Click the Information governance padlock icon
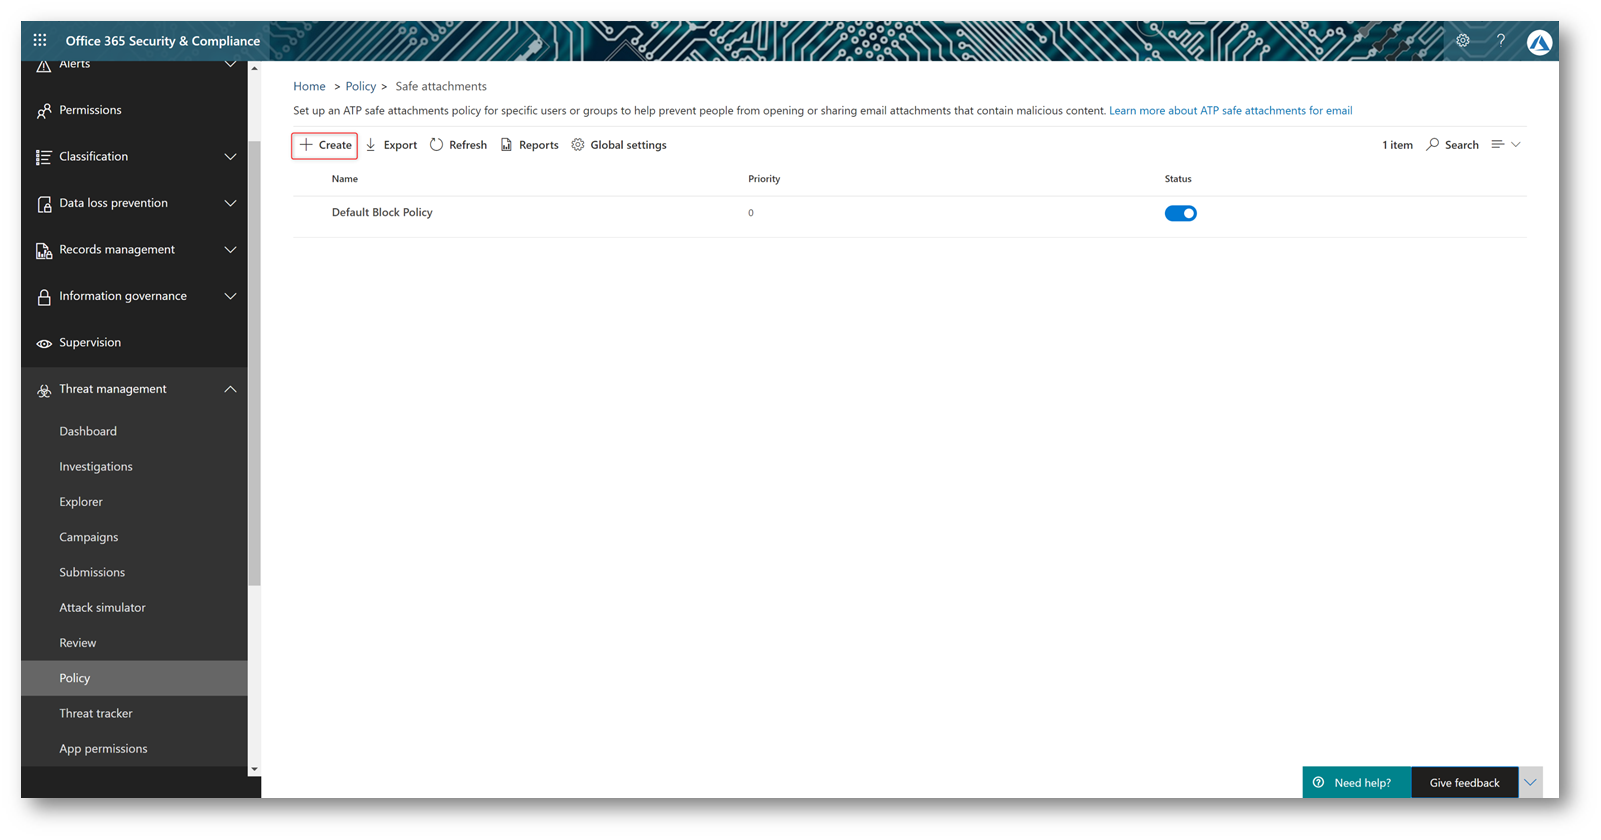The width and height of the screenshot is (1601, 840). pyautogui.click(x=44, y=297)
